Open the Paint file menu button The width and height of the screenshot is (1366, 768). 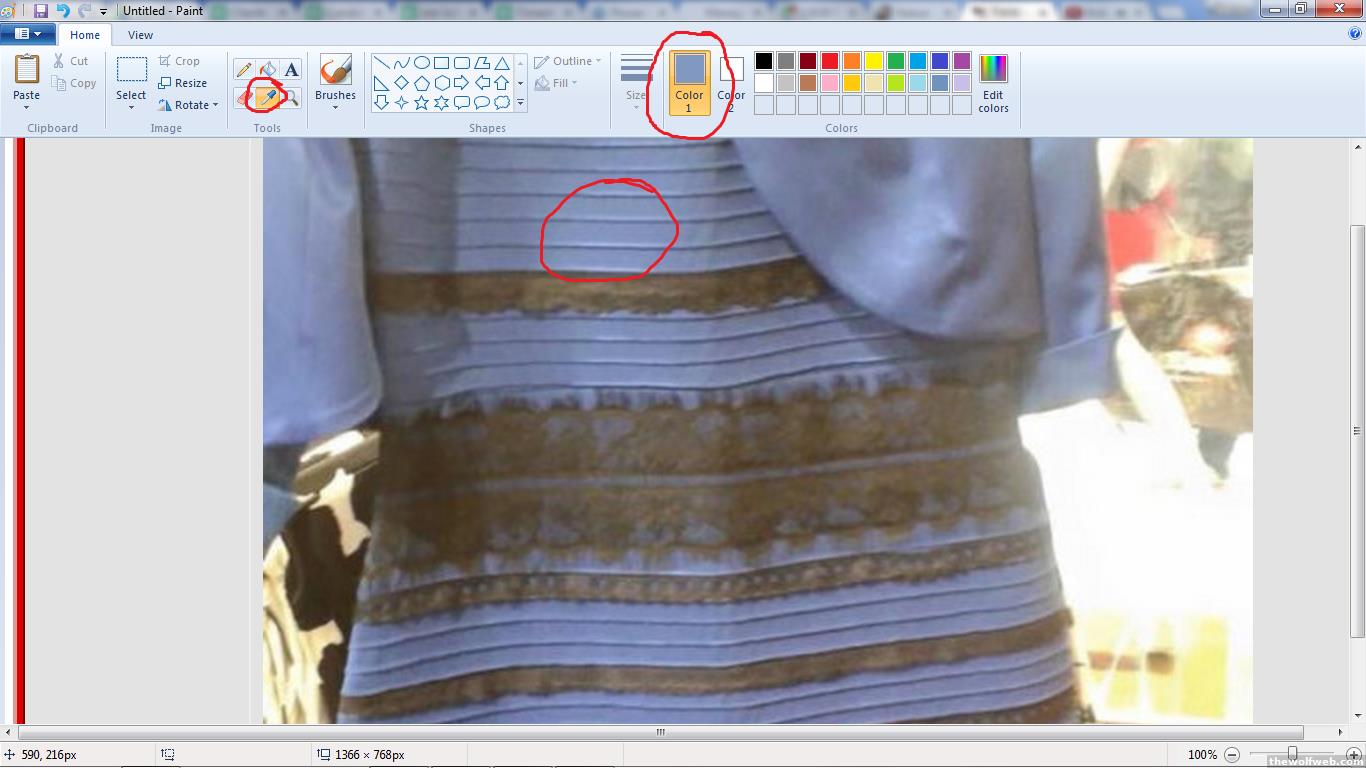(27, 34)
